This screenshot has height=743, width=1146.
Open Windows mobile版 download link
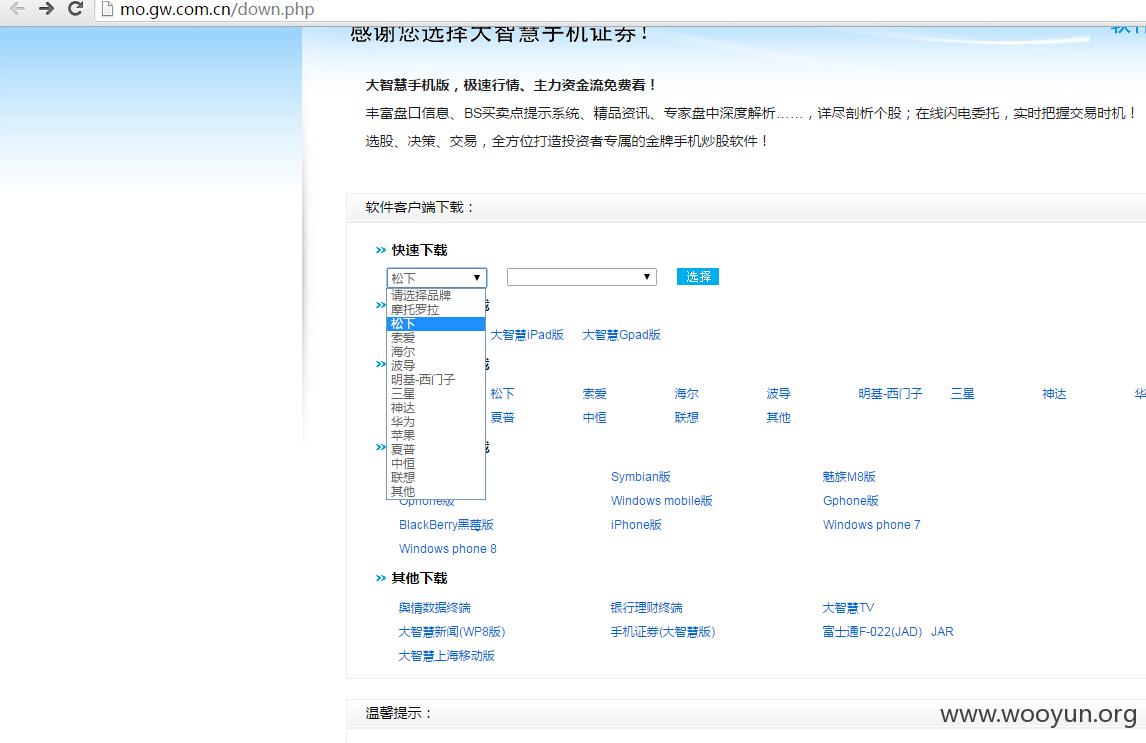661,500
